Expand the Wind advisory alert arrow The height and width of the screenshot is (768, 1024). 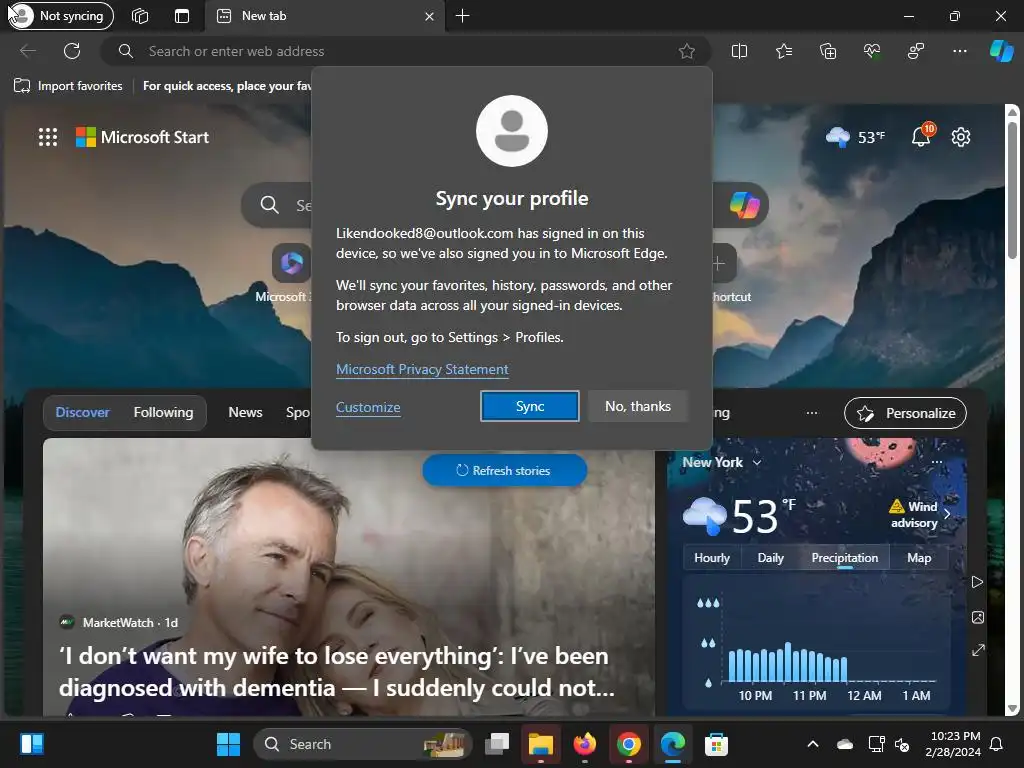(x=947, y=514)
